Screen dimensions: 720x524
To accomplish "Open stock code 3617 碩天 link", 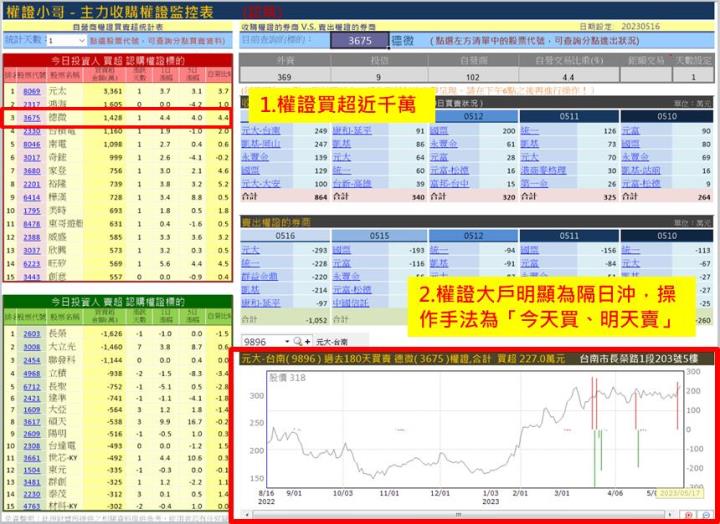I will [x=32, y=422].
